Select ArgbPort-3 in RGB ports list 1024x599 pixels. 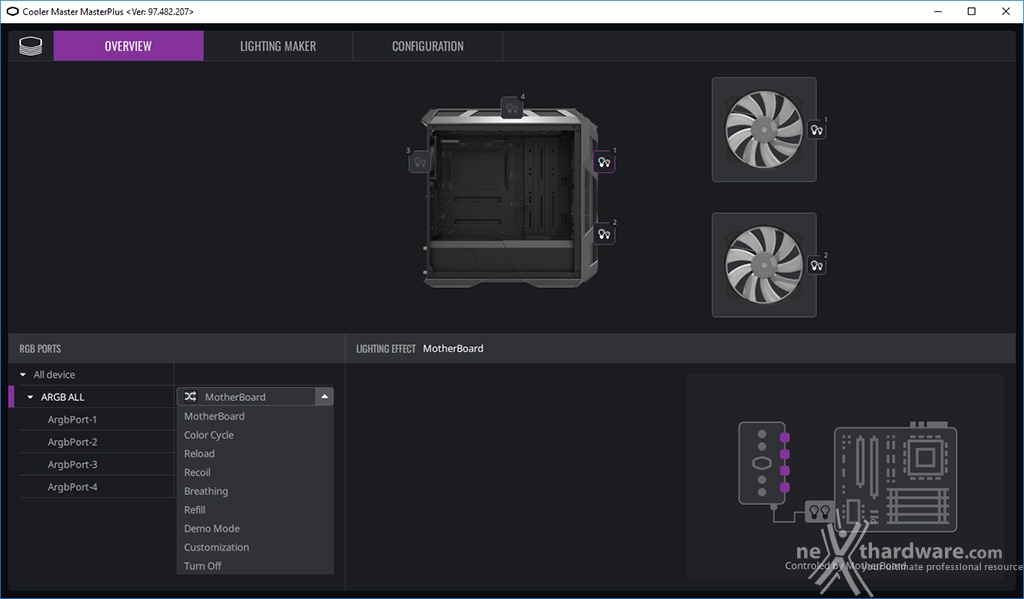pyautogui.click(x=72, y=464)
